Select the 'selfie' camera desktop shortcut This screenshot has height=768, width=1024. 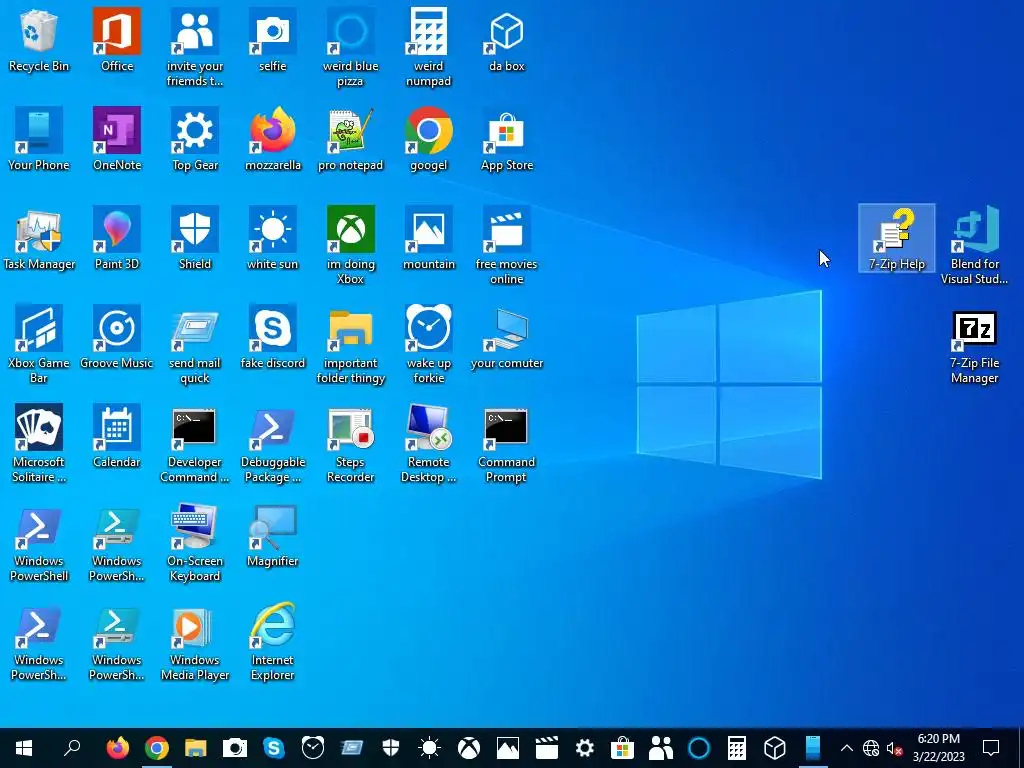point(272,40)
